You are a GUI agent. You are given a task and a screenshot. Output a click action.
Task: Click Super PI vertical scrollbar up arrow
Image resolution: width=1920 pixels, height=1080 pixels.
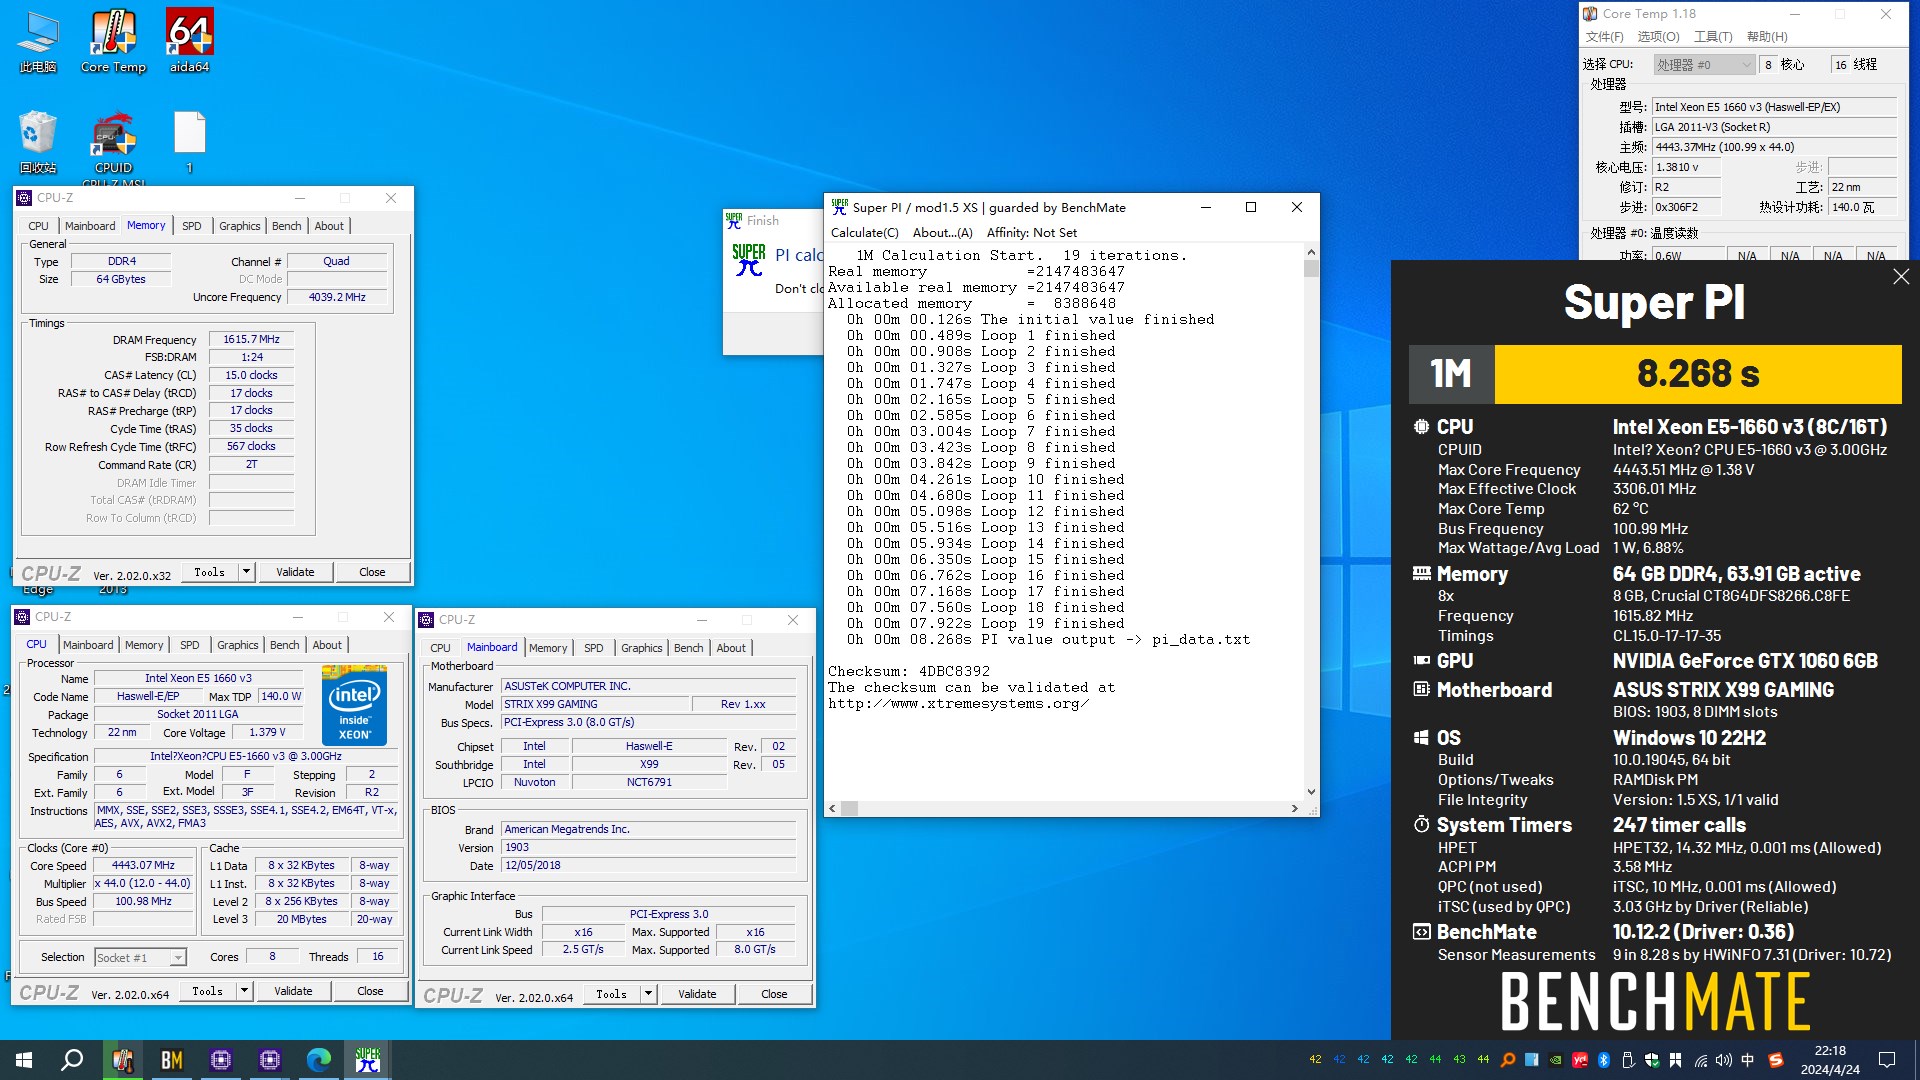(1311, 253)
